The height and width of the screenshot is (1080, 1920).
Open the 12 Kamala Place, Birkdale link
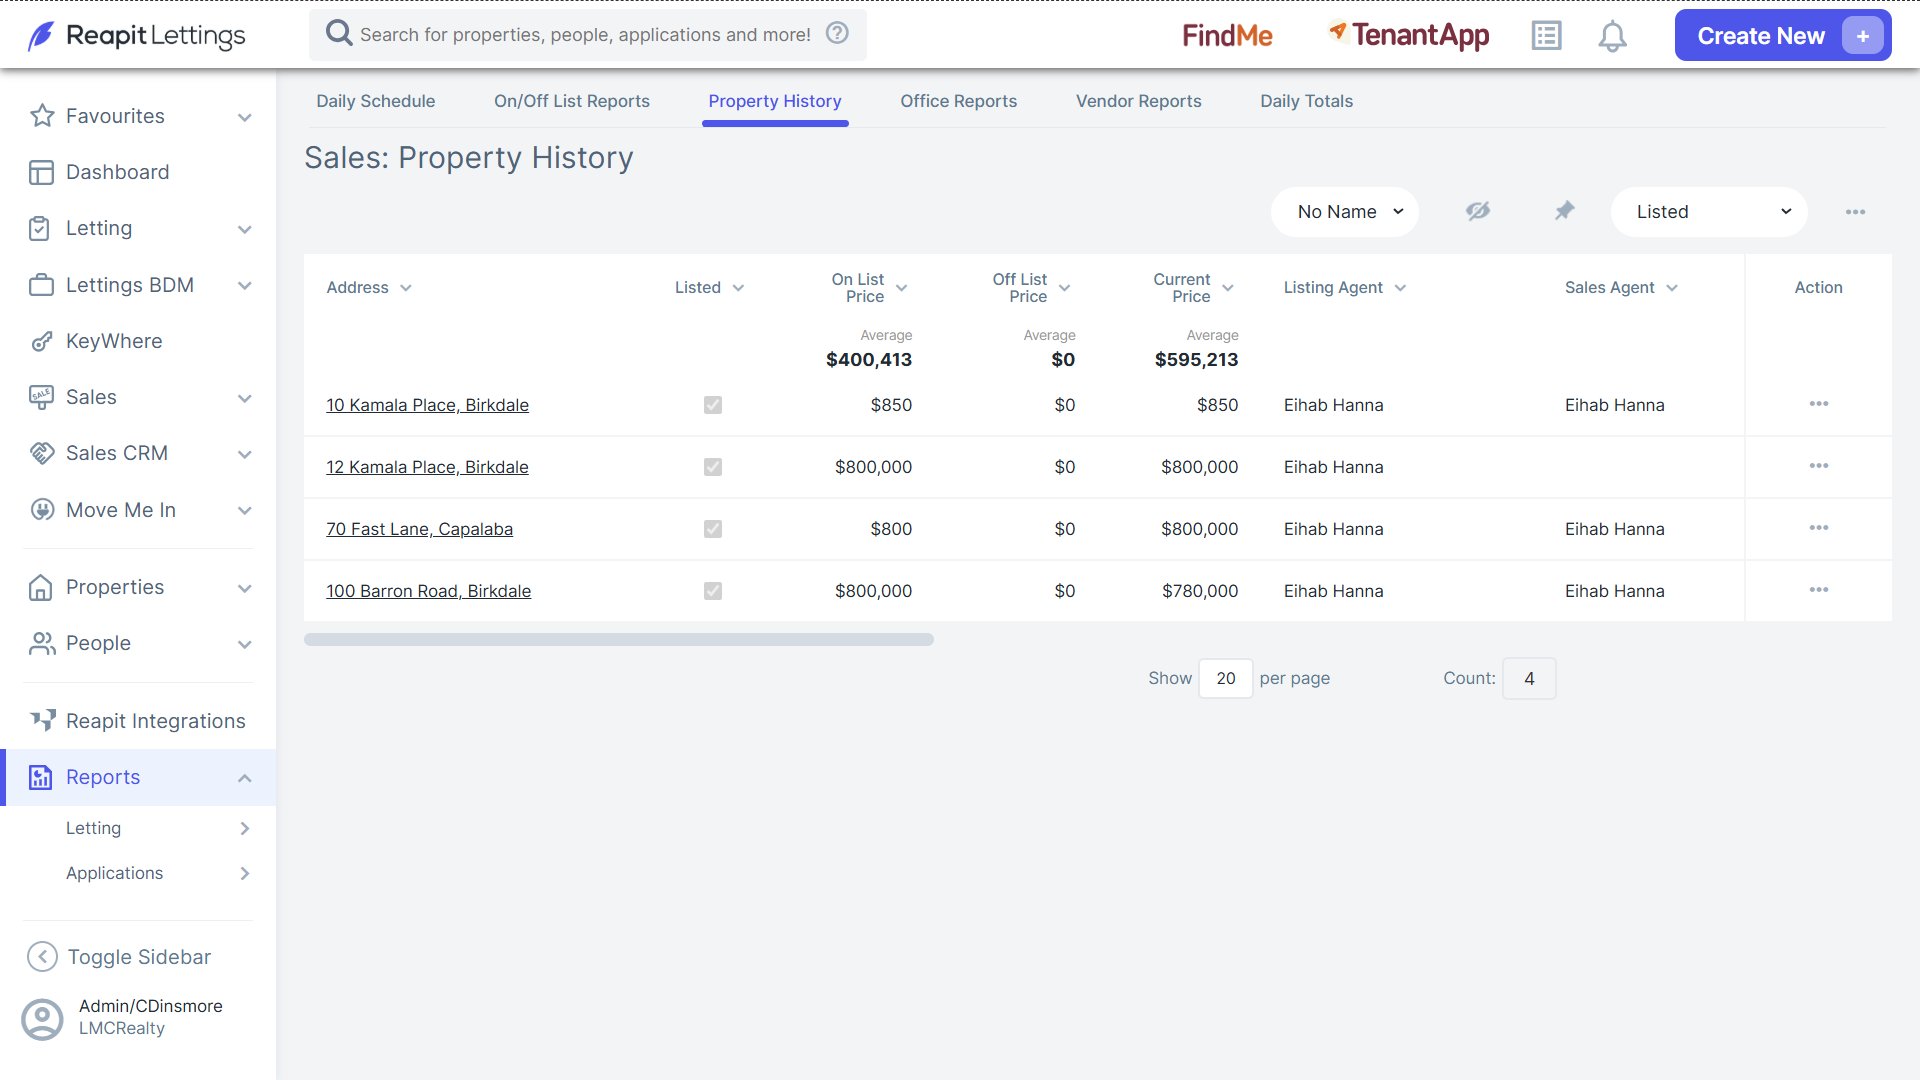coord(427,467)
